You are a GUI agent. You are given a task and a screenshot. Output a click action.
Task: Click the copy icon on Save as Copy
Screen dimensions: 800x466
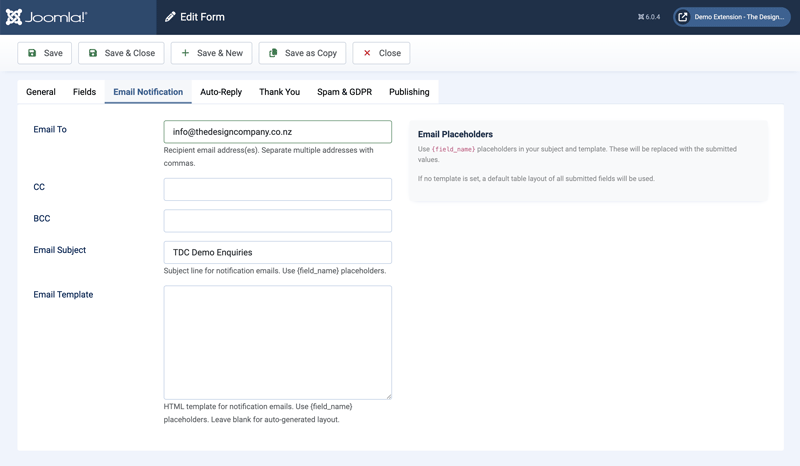coord(273,53)
